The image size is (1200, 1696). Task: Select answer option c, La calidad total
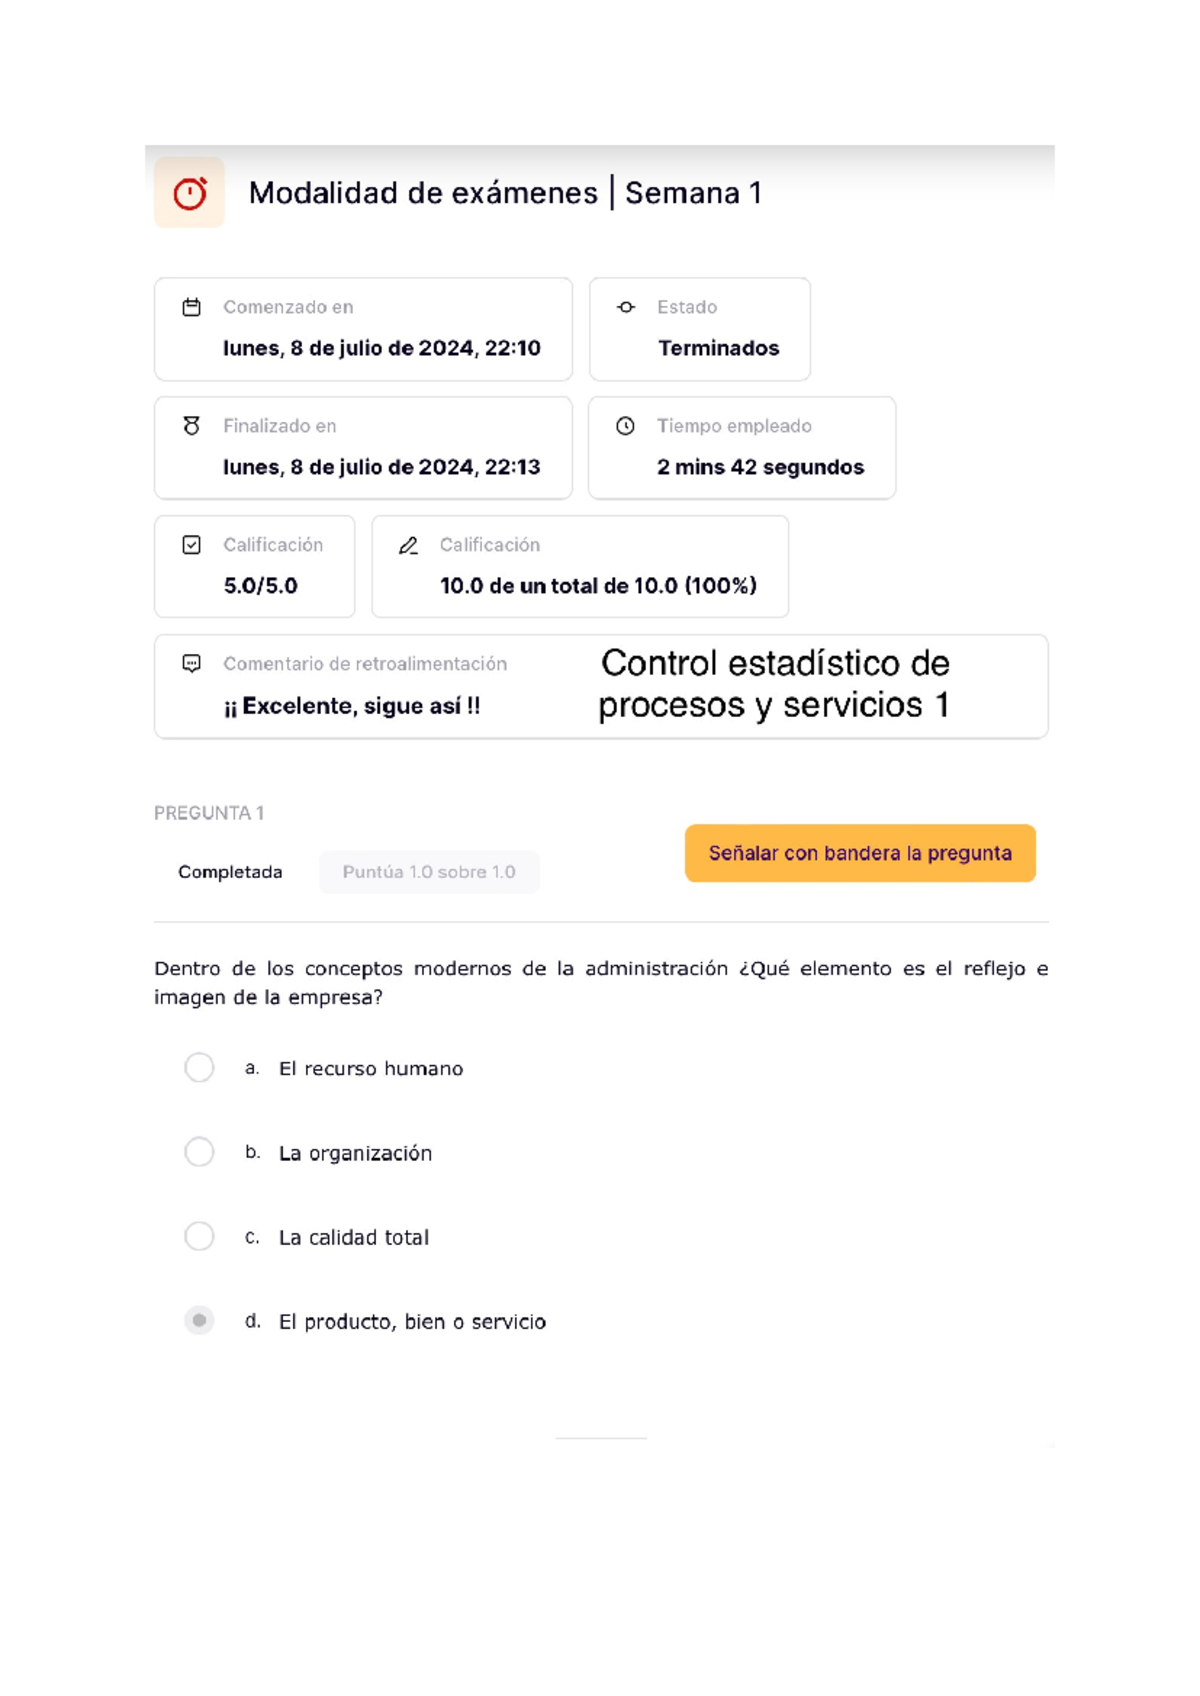coord(200,1236)
